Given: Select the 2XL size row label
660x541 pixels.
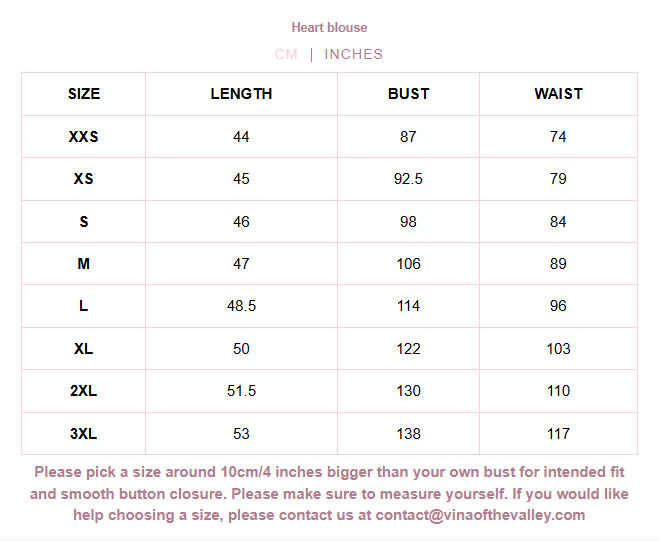Looking at the screenshot, I should pos(84,391).
